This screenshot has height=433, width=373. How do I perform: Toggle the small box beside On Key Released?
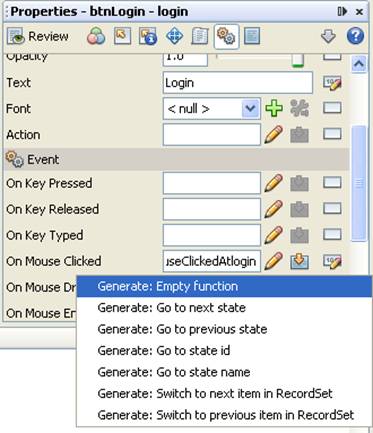click(x=332, y=209)
